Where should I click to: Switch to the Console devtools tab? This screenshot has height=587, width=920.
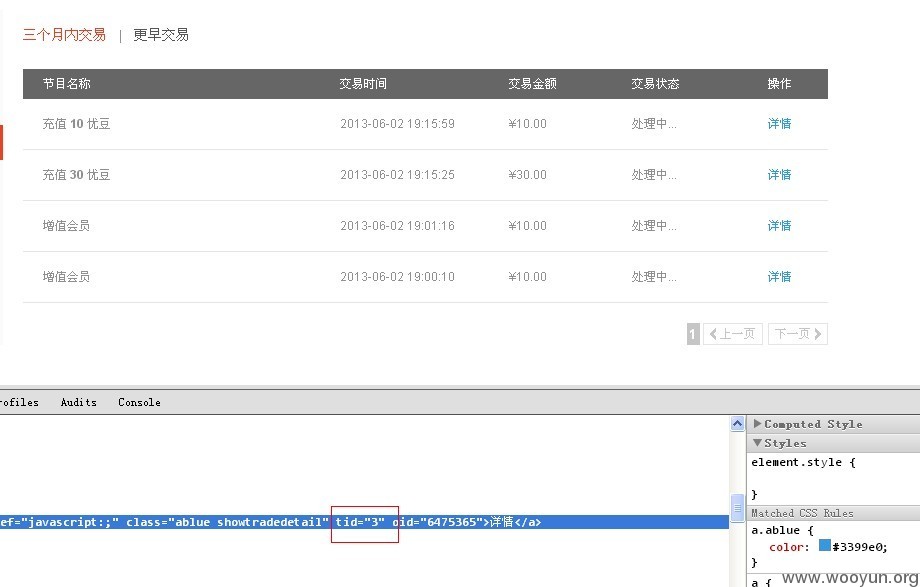[x=139, y=402]
